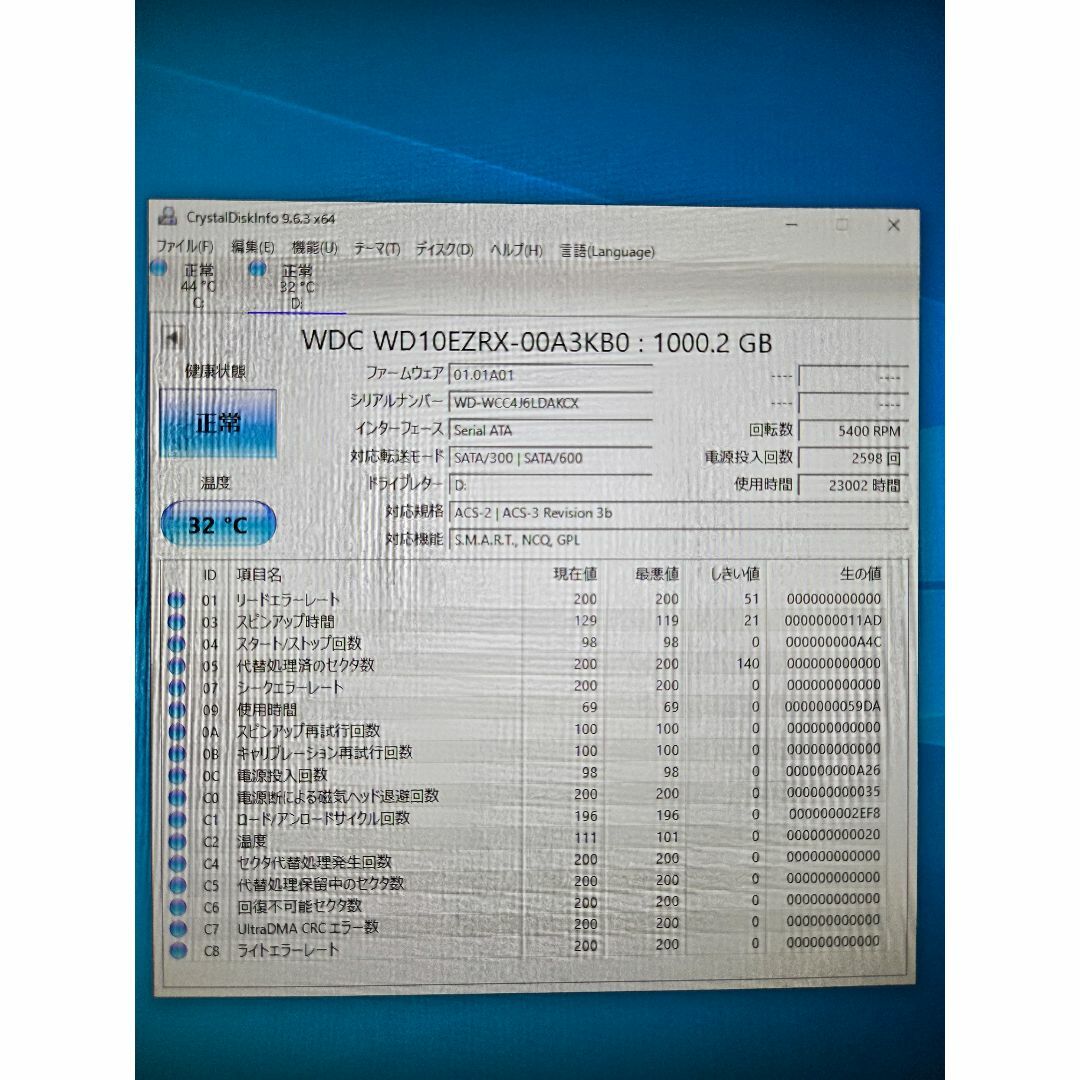Click the status orb for ID 0B row
The width and height of the screenshot is (1080, 1080).
[x=177, y=754]
